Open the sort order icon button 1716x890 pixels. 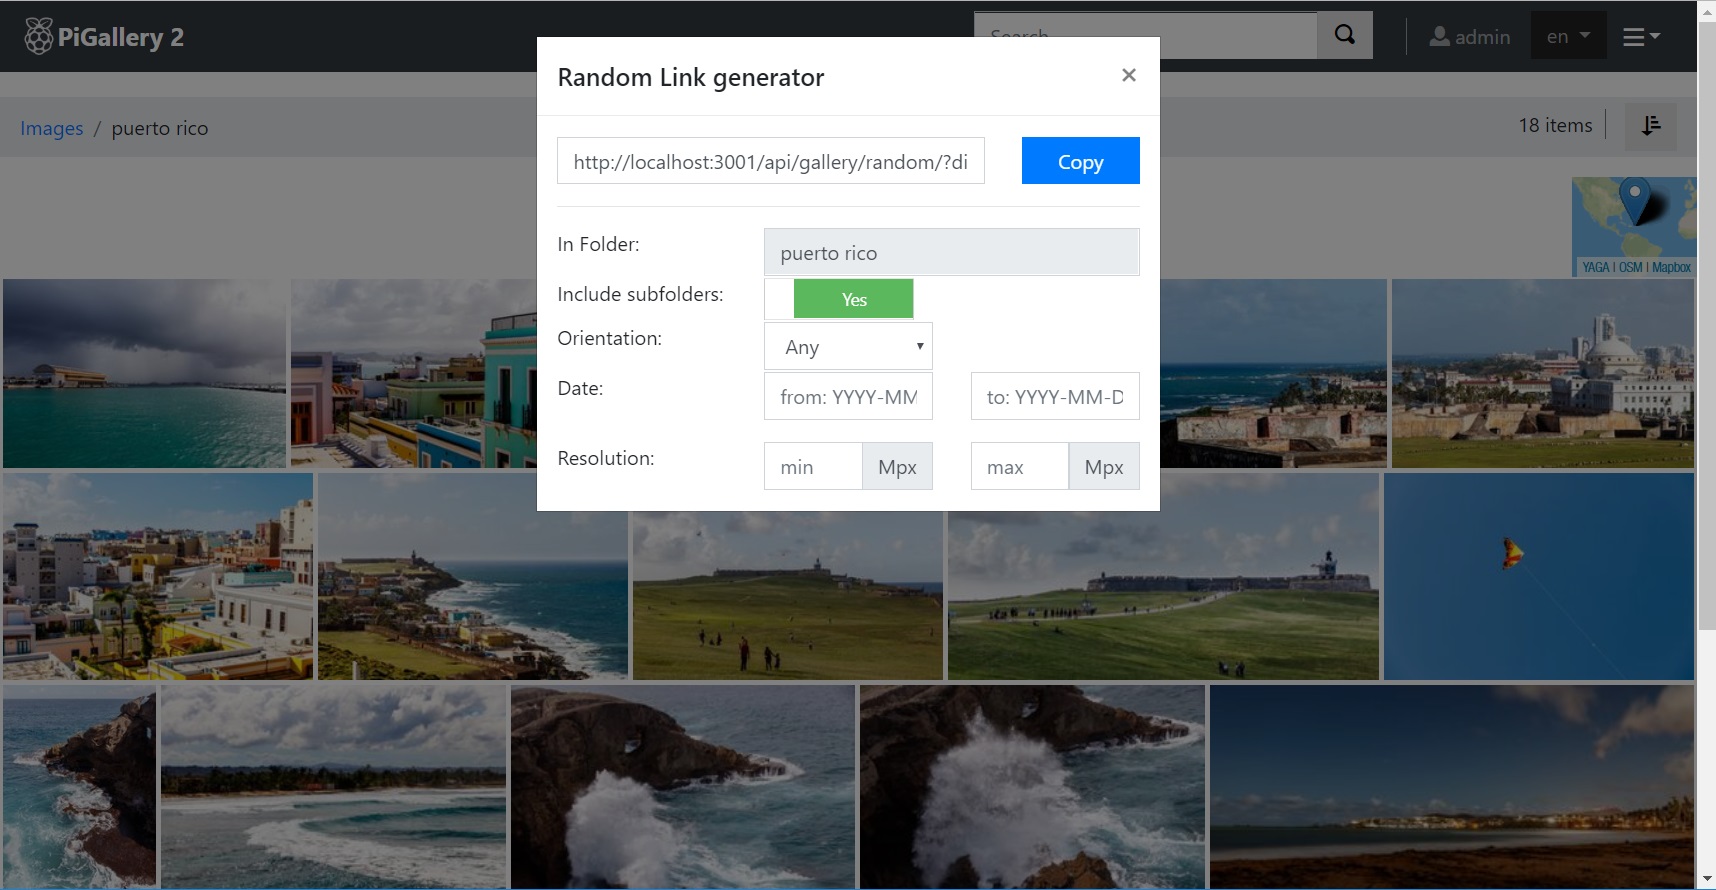1650,126
